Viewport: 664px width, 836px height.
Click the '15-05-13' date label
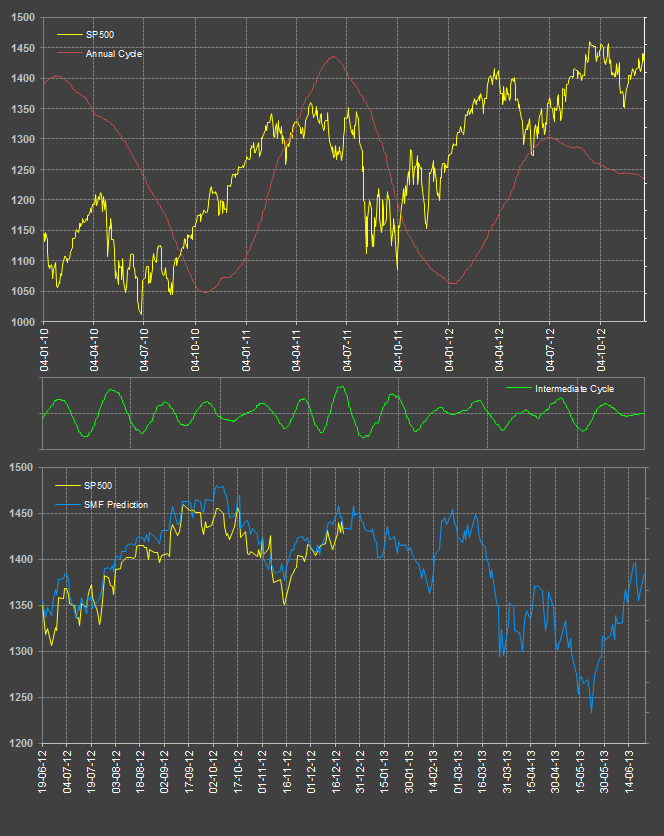pos(580,771)
